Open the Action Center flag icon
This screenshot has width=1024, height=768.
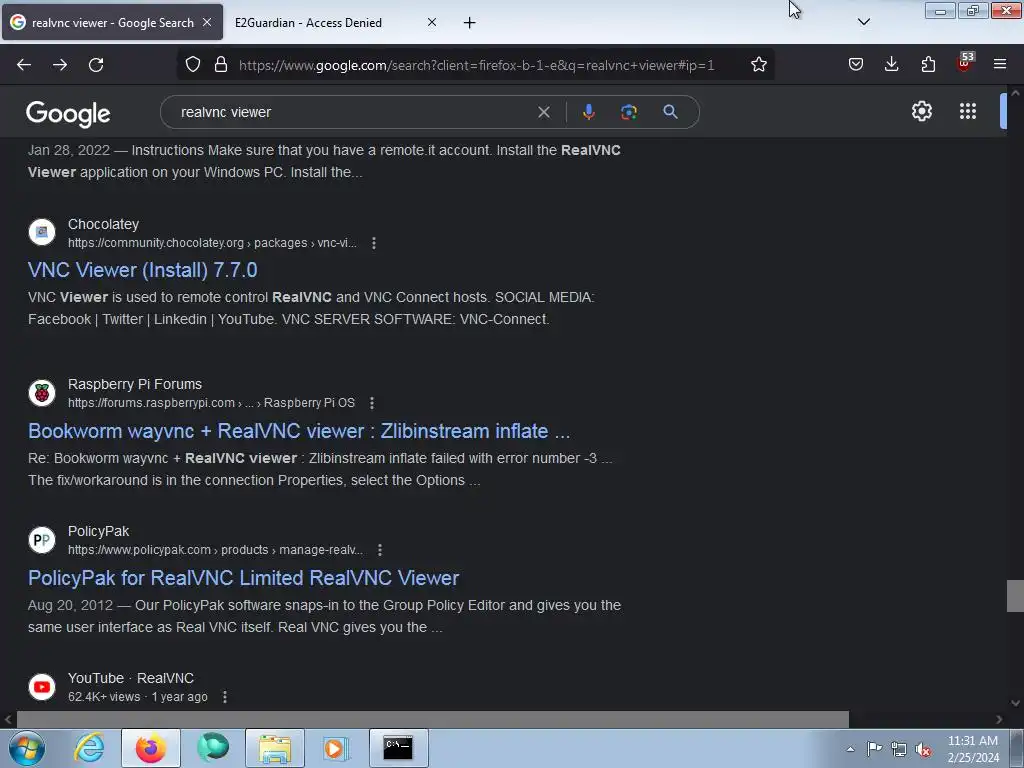[874, 748]
